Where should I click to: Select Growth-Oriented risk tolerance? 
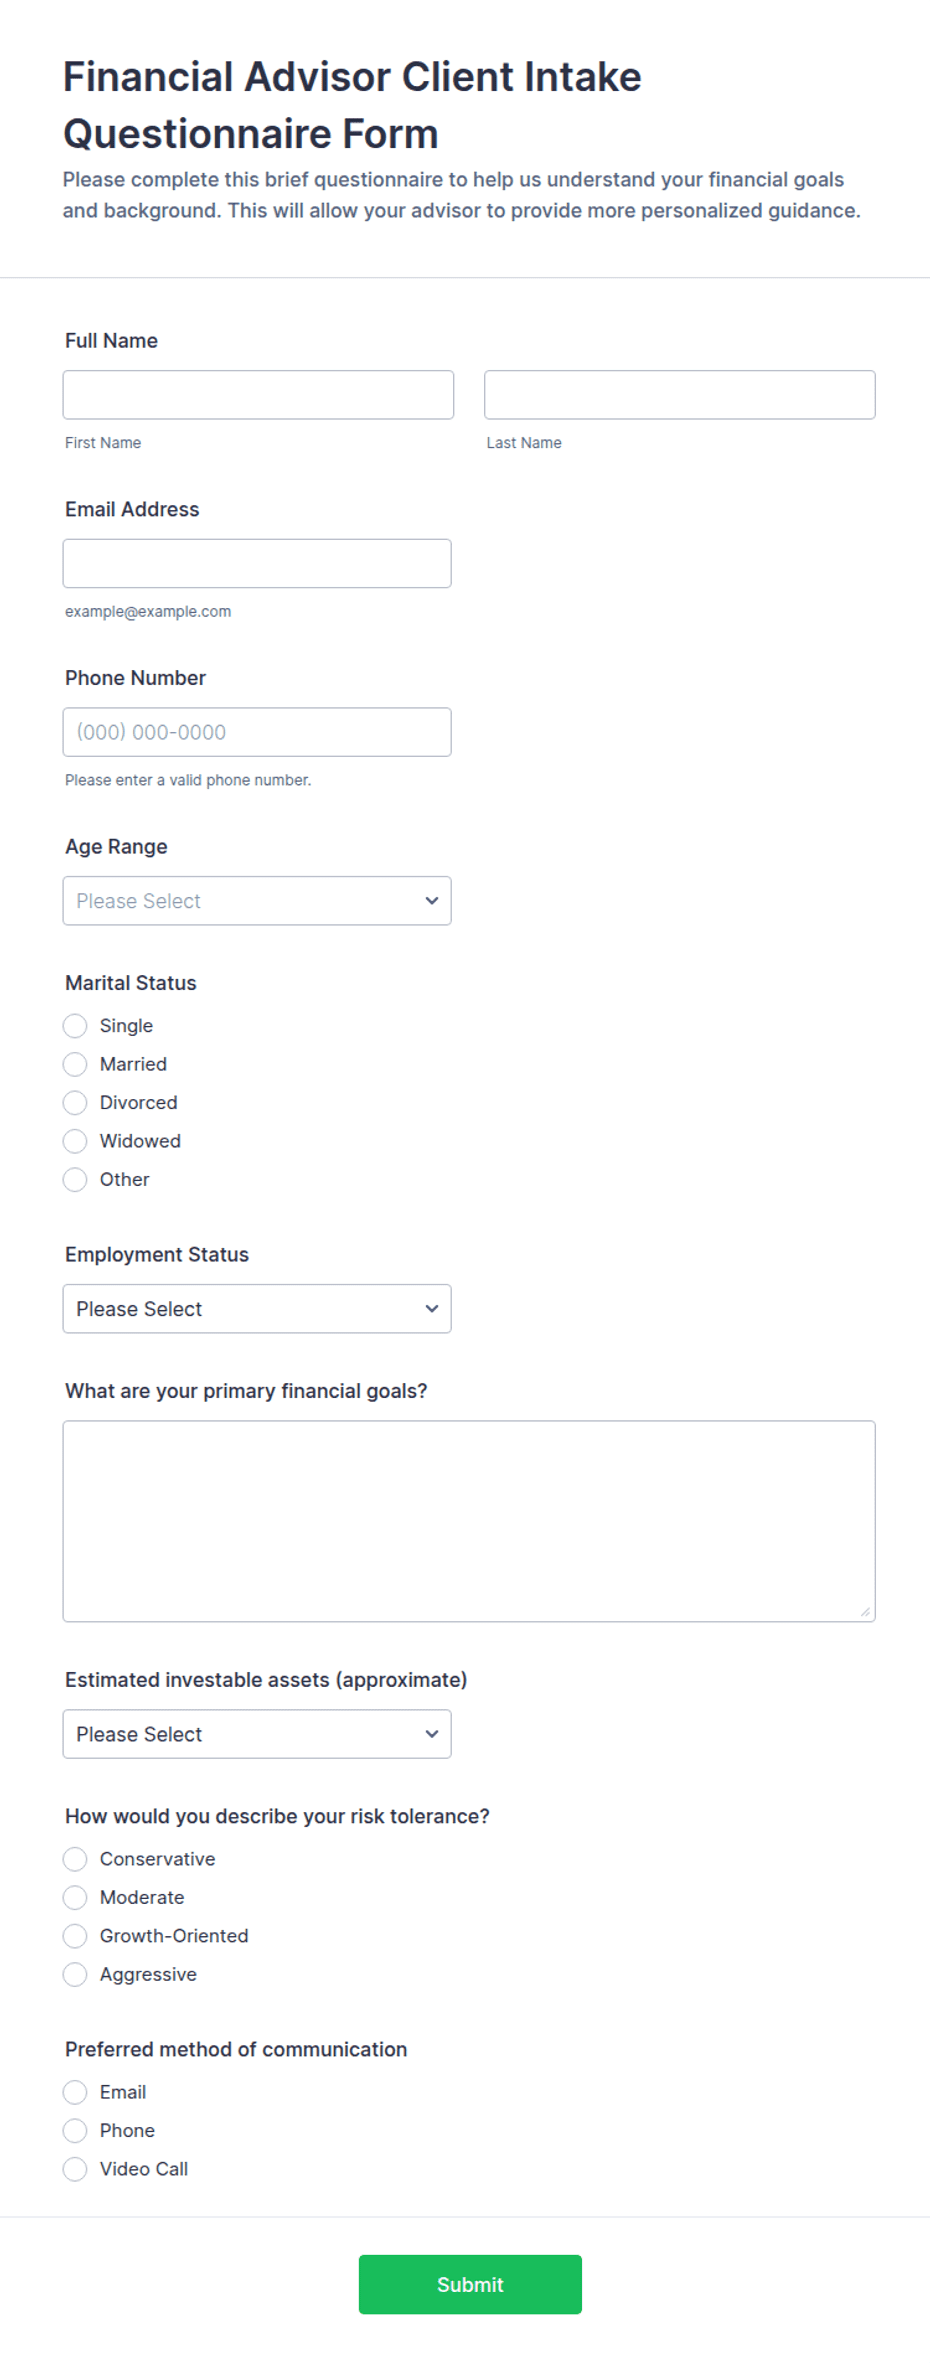(x=75, y=1936)
